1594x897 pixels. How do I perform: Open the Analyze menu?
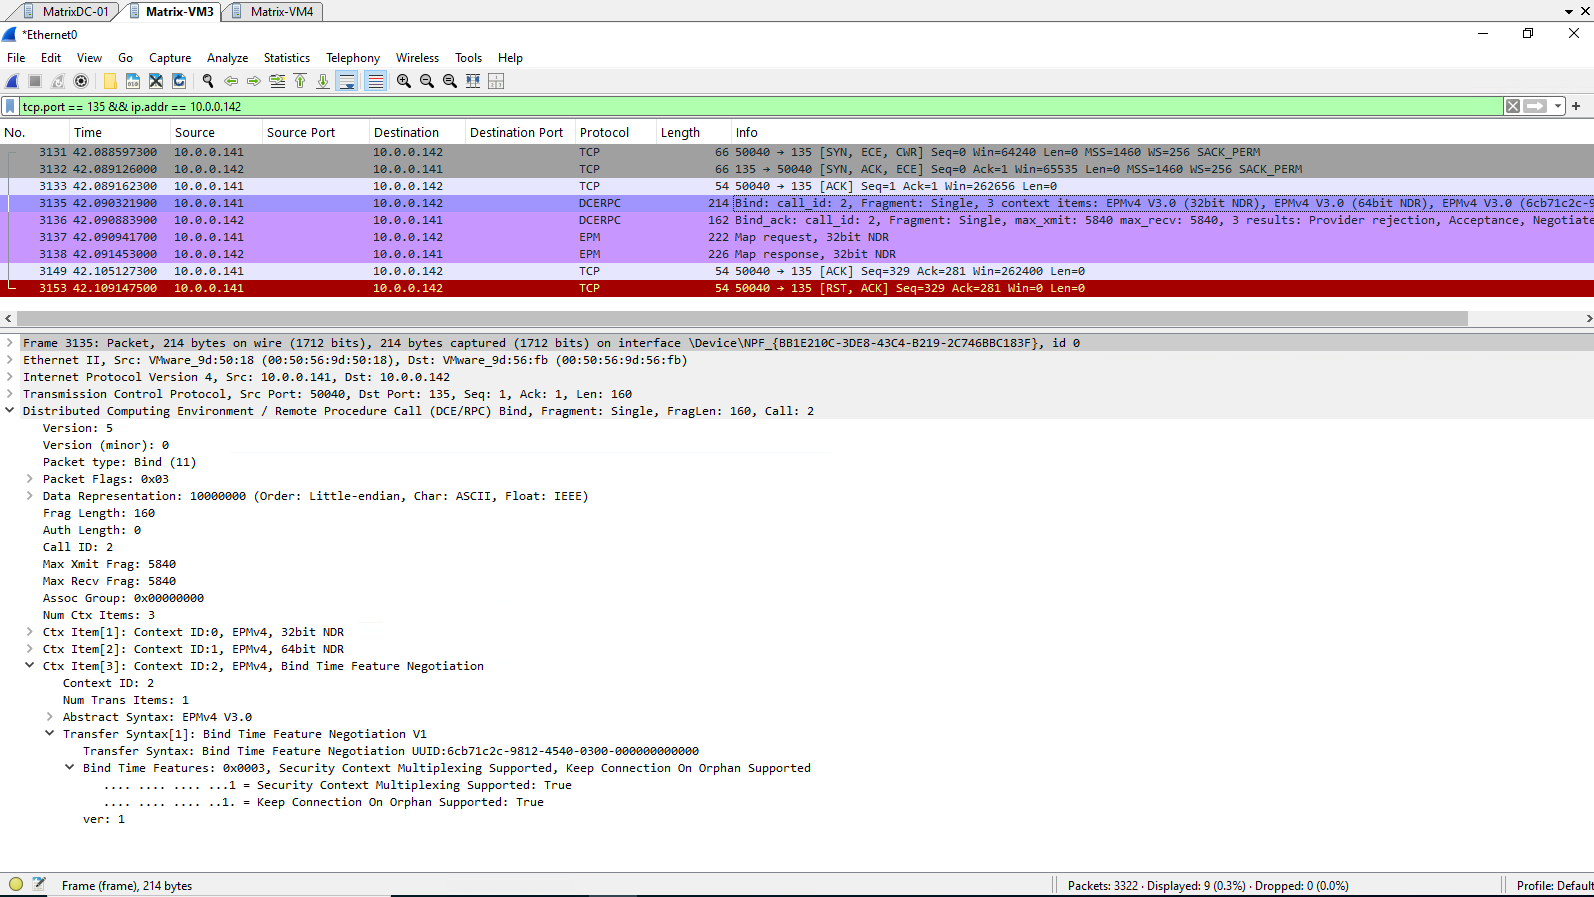227,58
